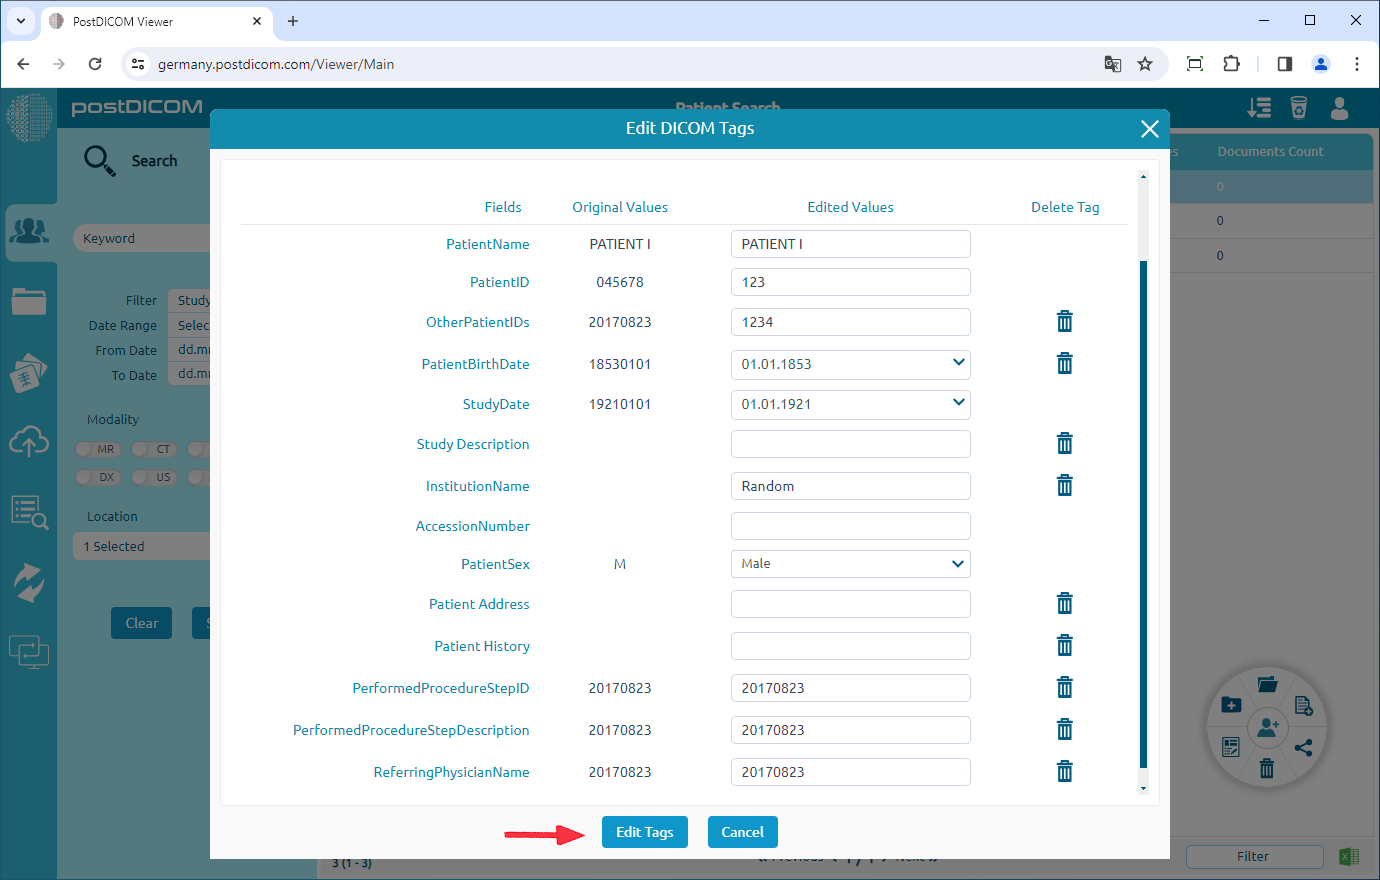Toggle the MR modality filter
1380x880 pixels.
(96, 449)
